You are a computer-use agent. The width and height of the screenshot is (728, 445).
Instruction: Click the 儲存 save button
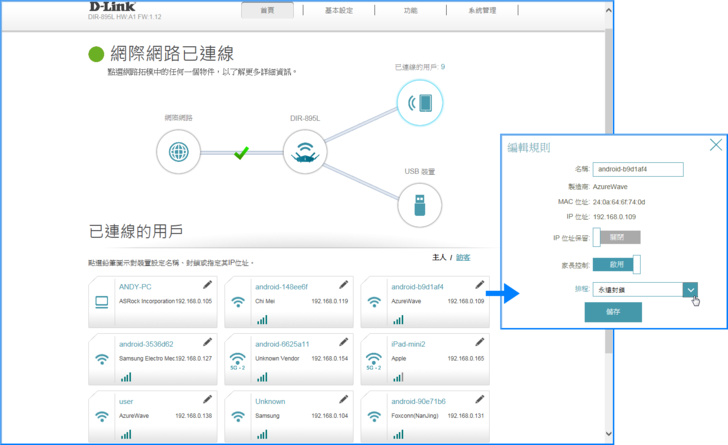point(613,312)
